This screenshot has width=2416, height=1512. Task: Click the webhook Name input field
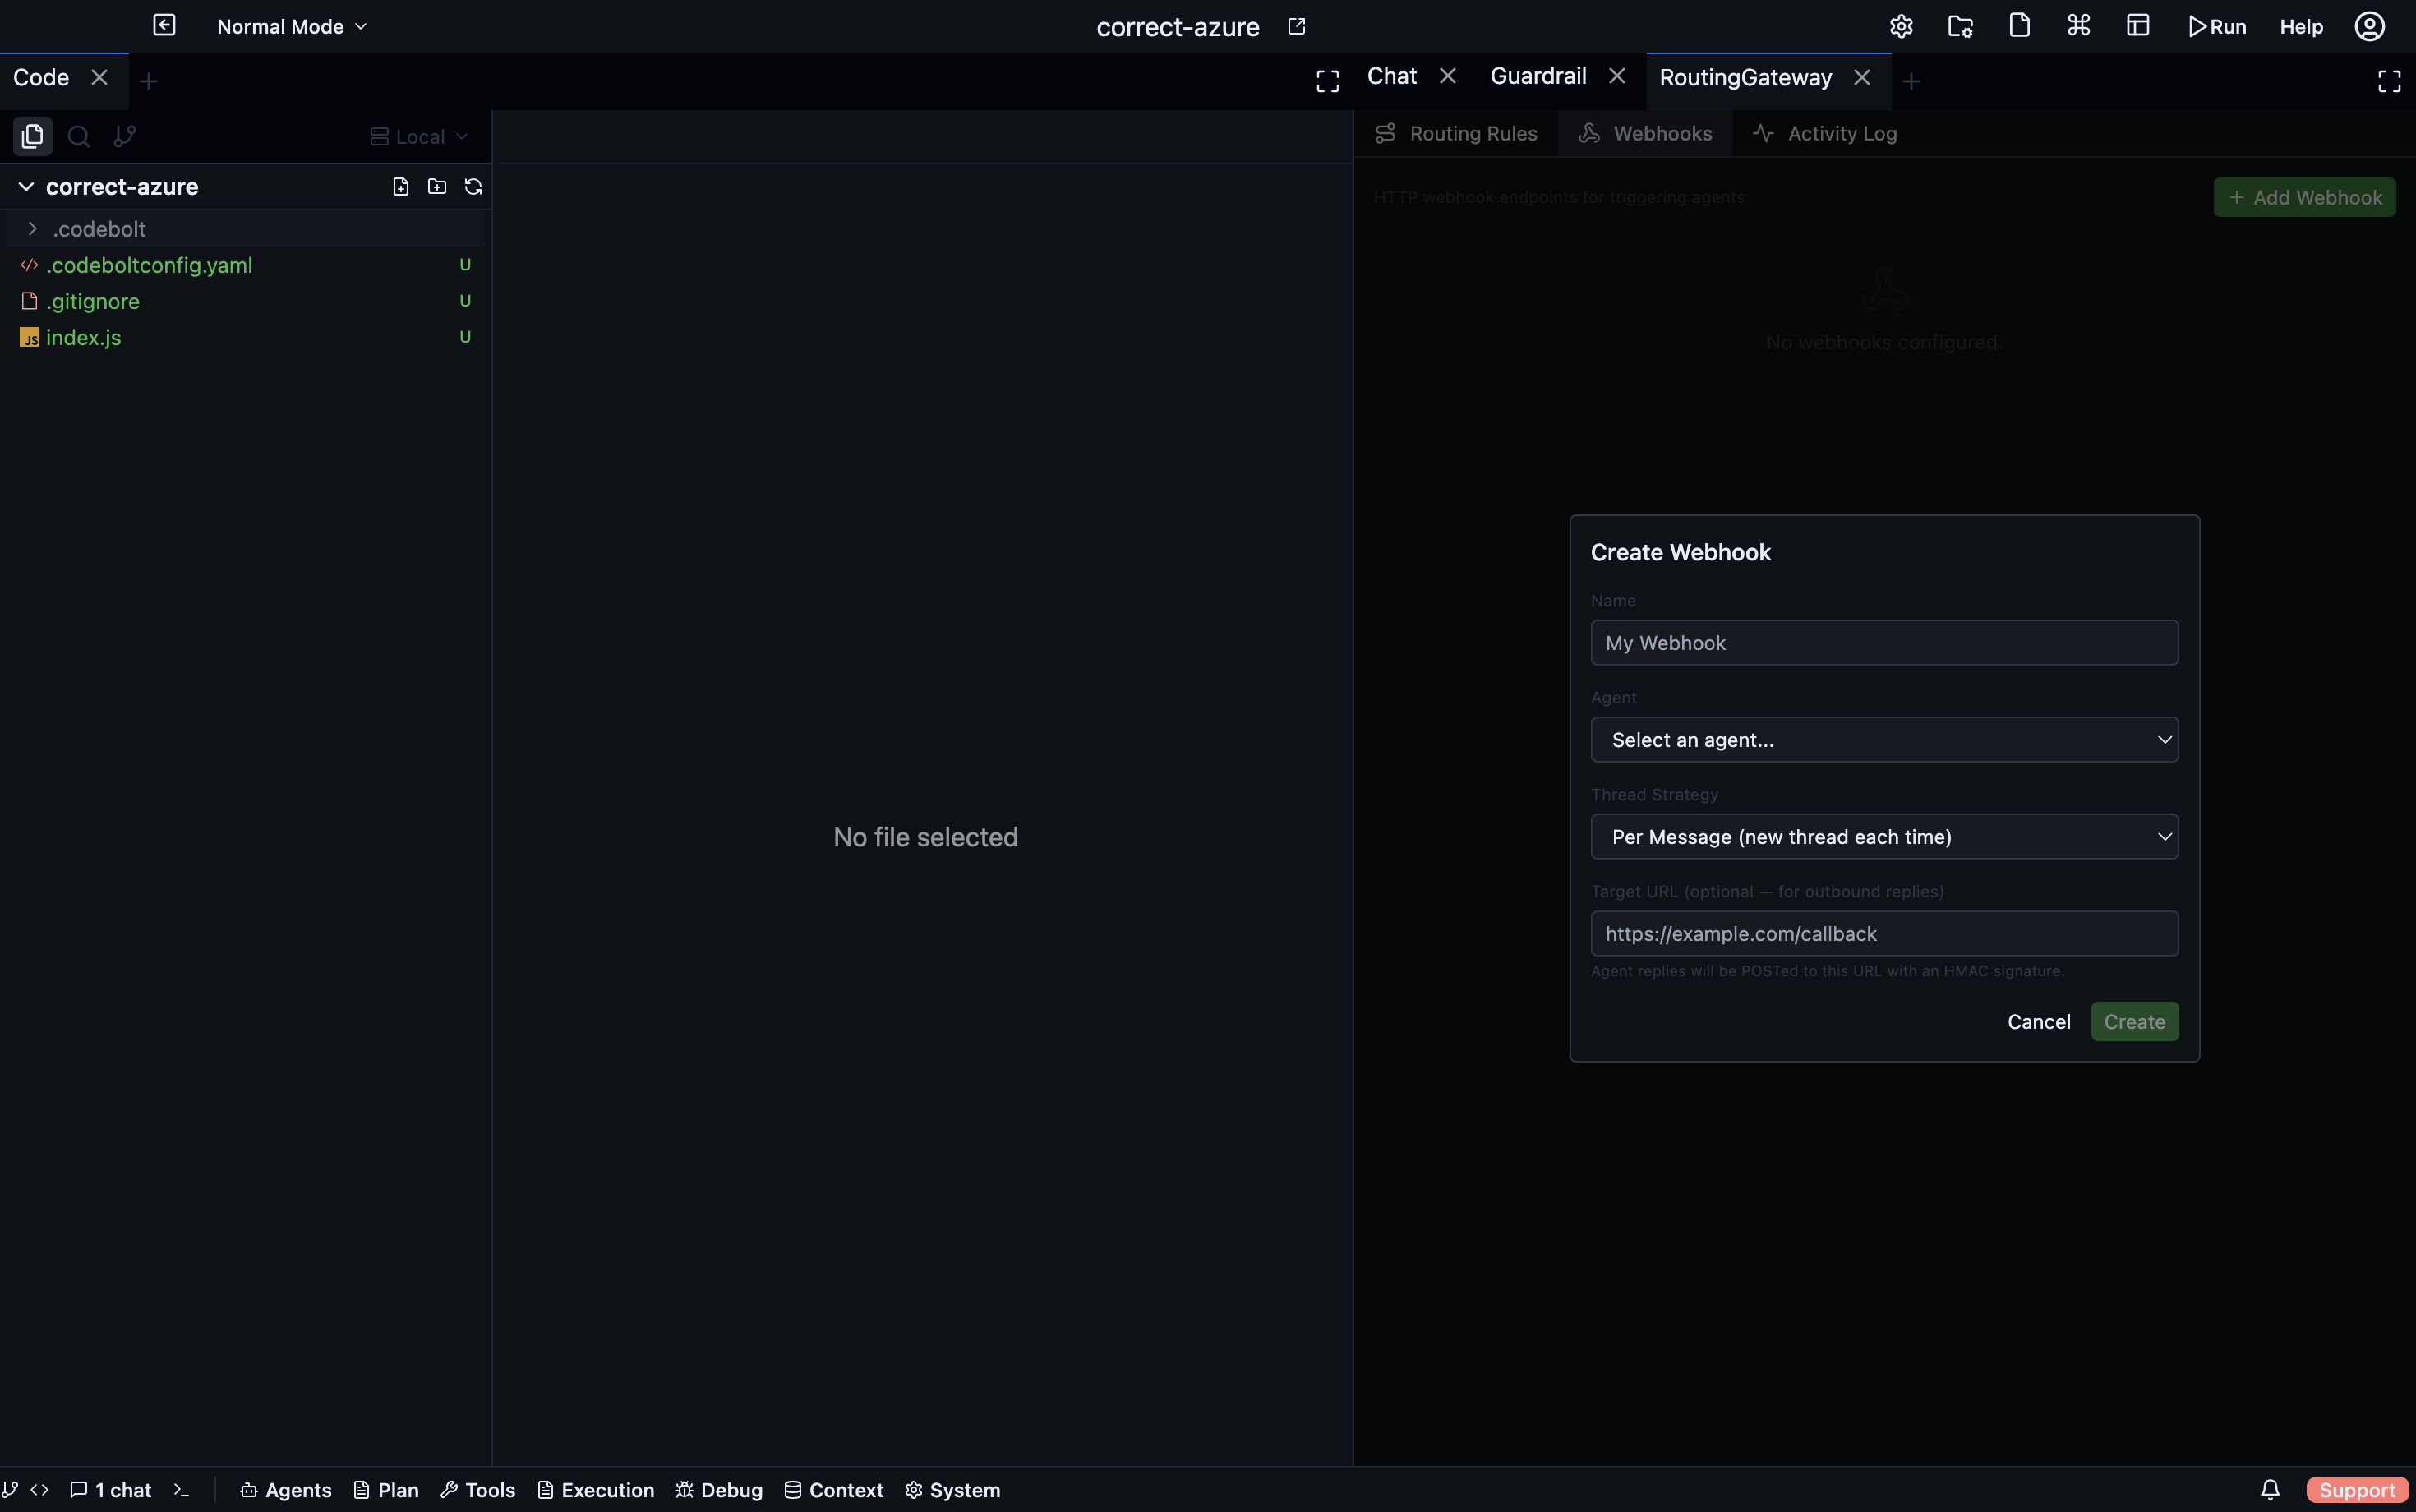(x=1884, y=643)
